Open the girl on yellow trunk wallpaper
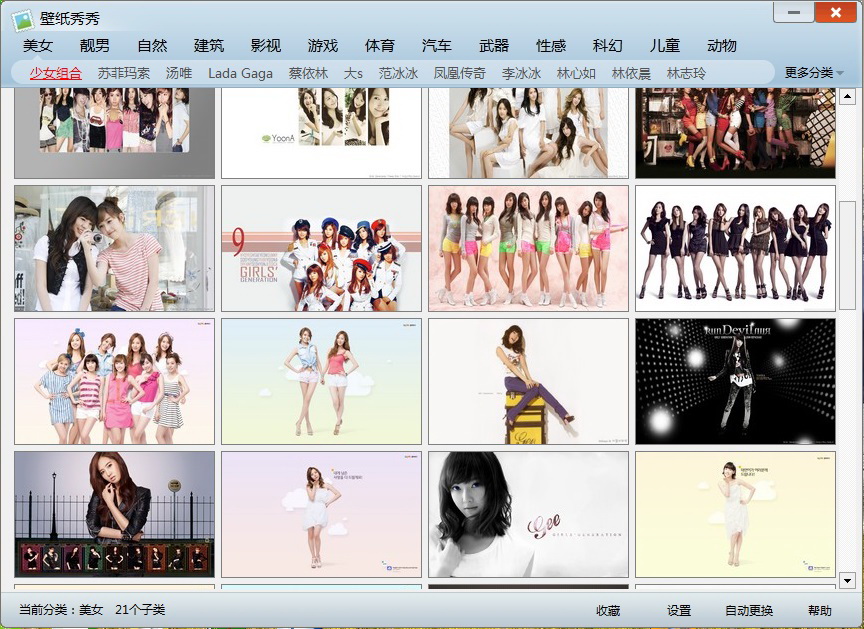Screen dimensions: 864x629 tap(528, 381)
